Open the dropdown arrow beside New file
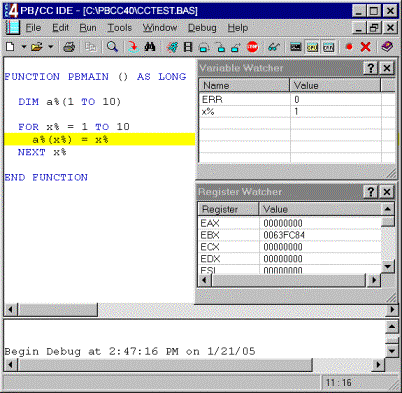 click(x=24, y=47)
